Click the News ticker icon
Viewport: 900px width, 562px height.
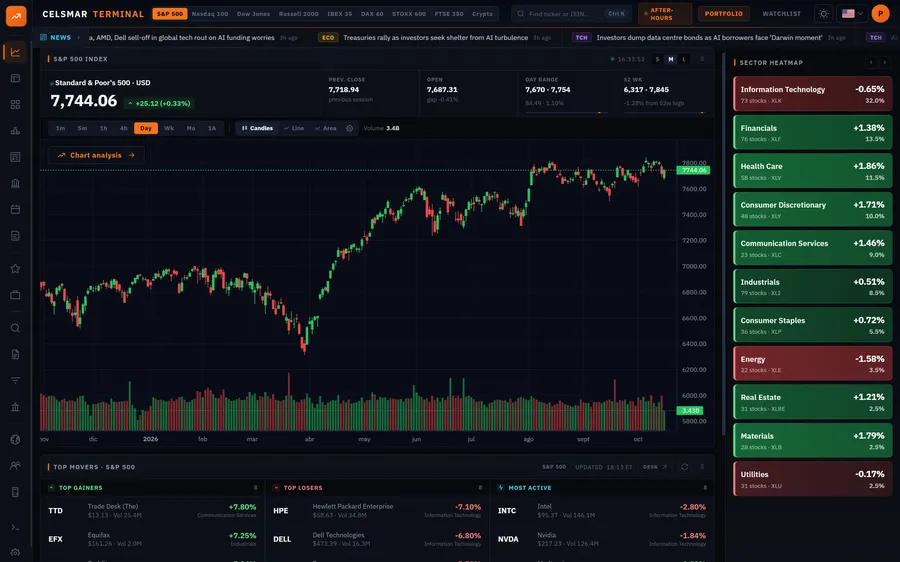pyautogui.click(x=44, y=37)
